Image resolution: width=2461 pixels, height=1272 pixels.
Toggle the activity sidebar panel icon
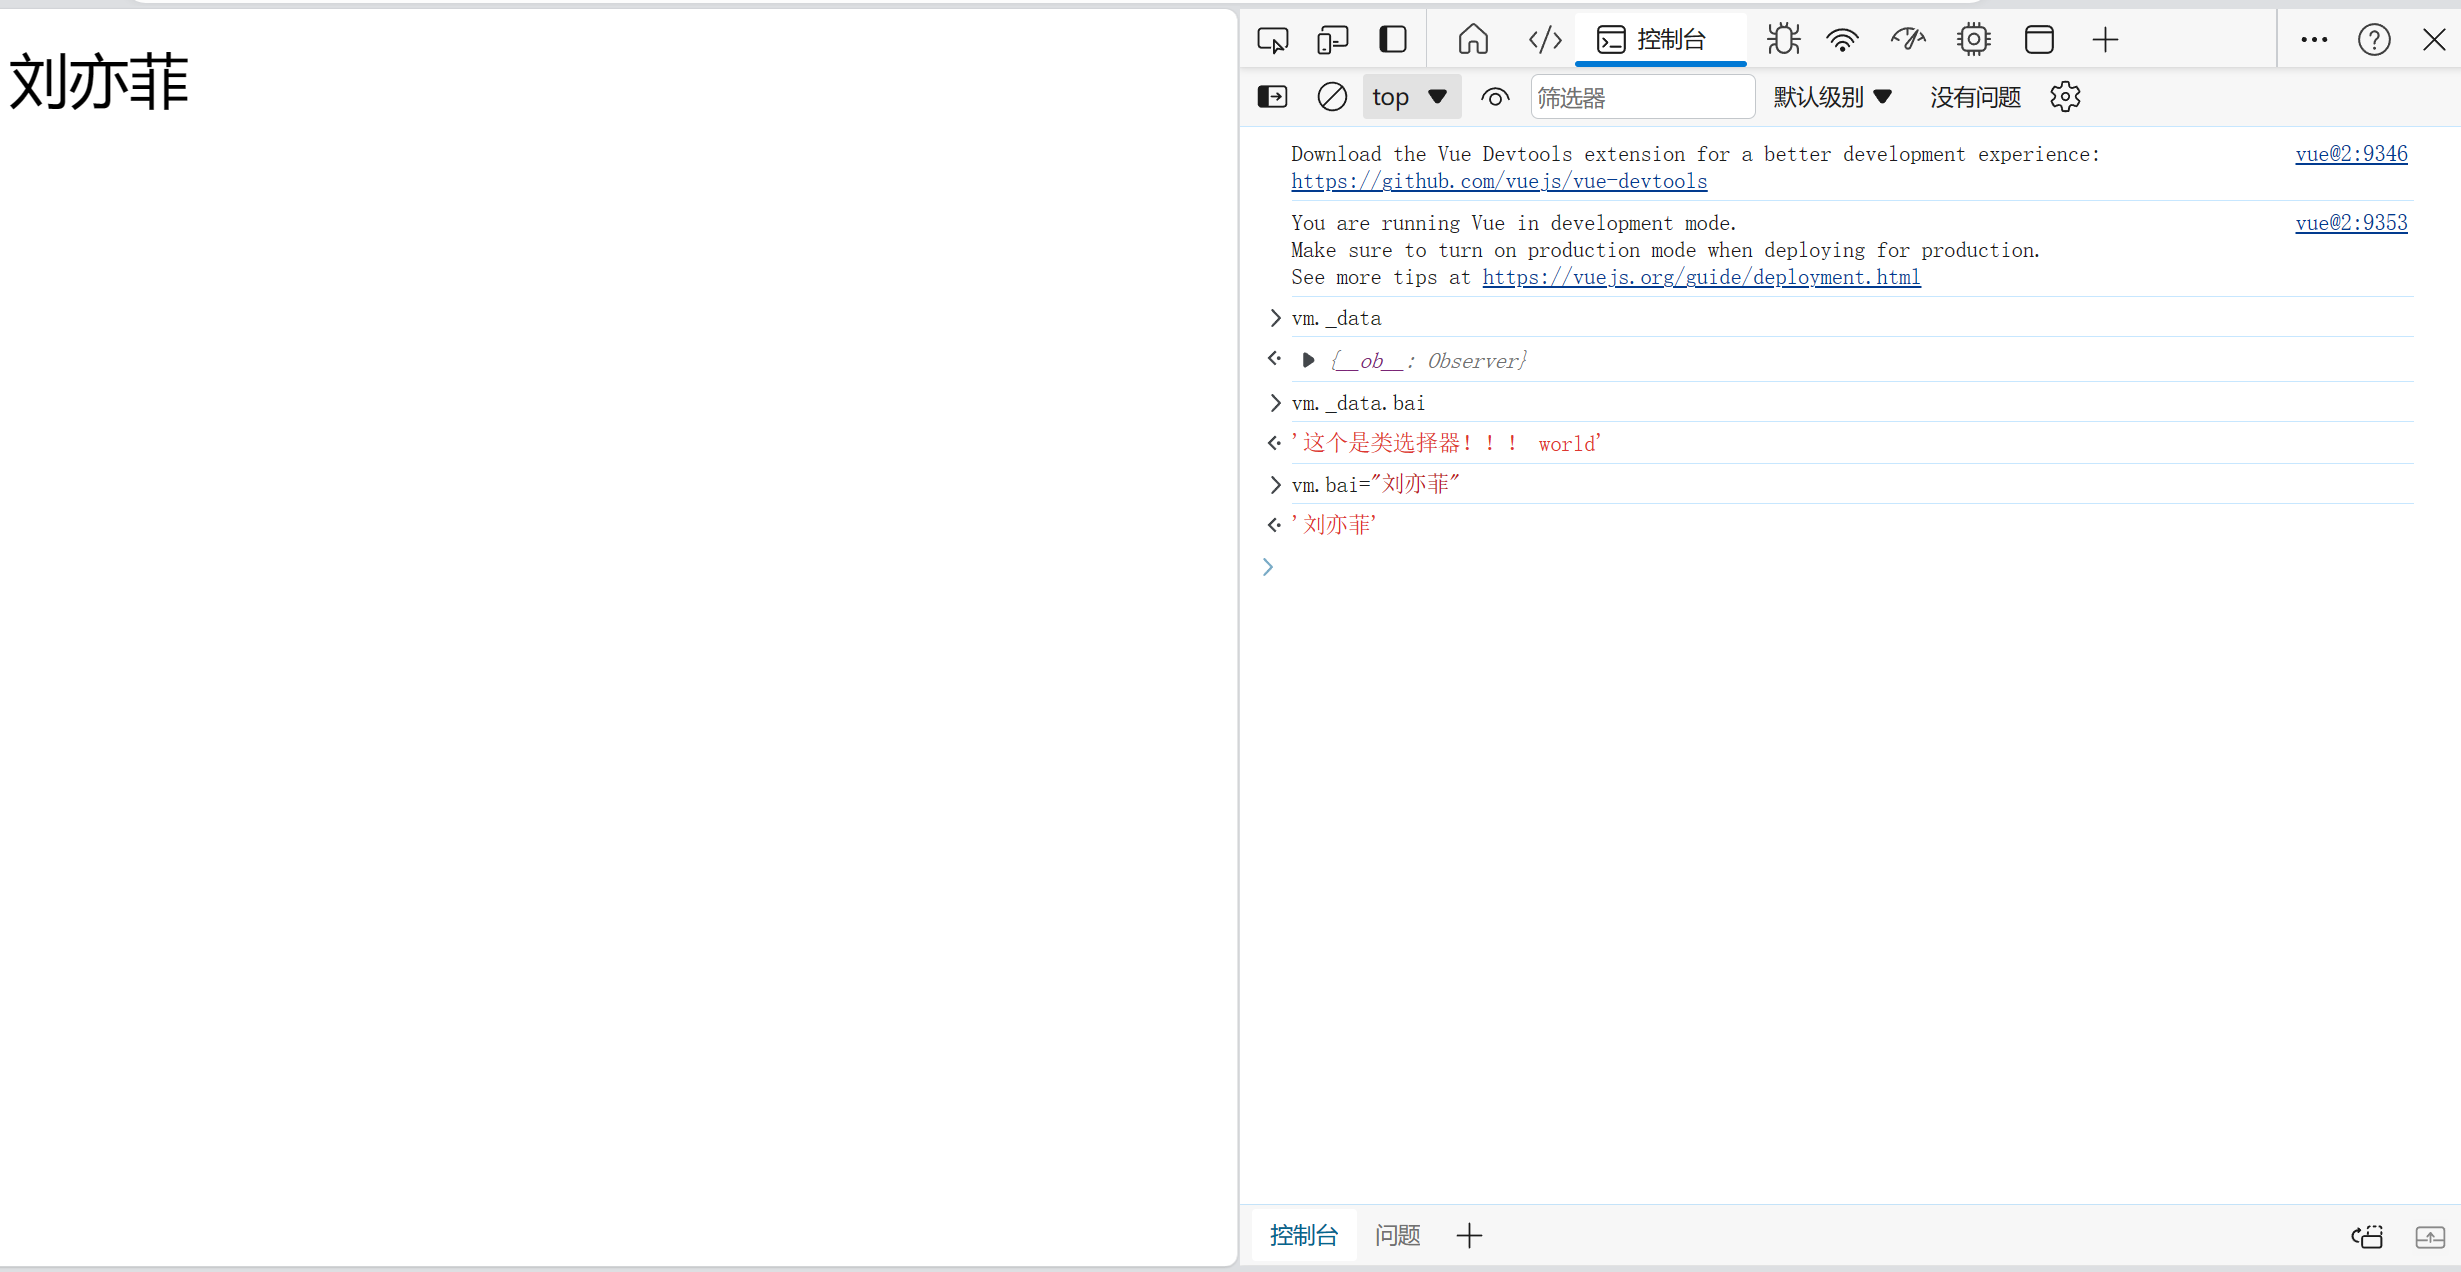pos(1393,40)
